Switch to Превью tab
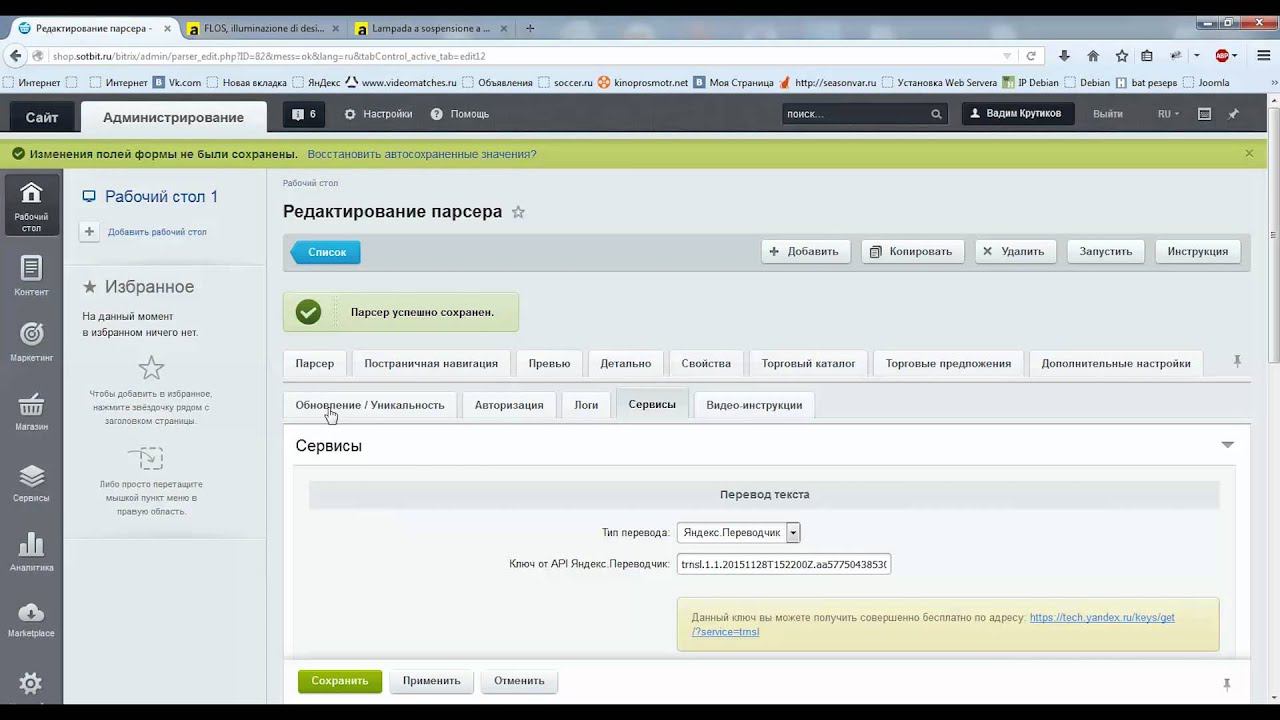Screen dimensions: 1280x720 [x=549, y=364]
